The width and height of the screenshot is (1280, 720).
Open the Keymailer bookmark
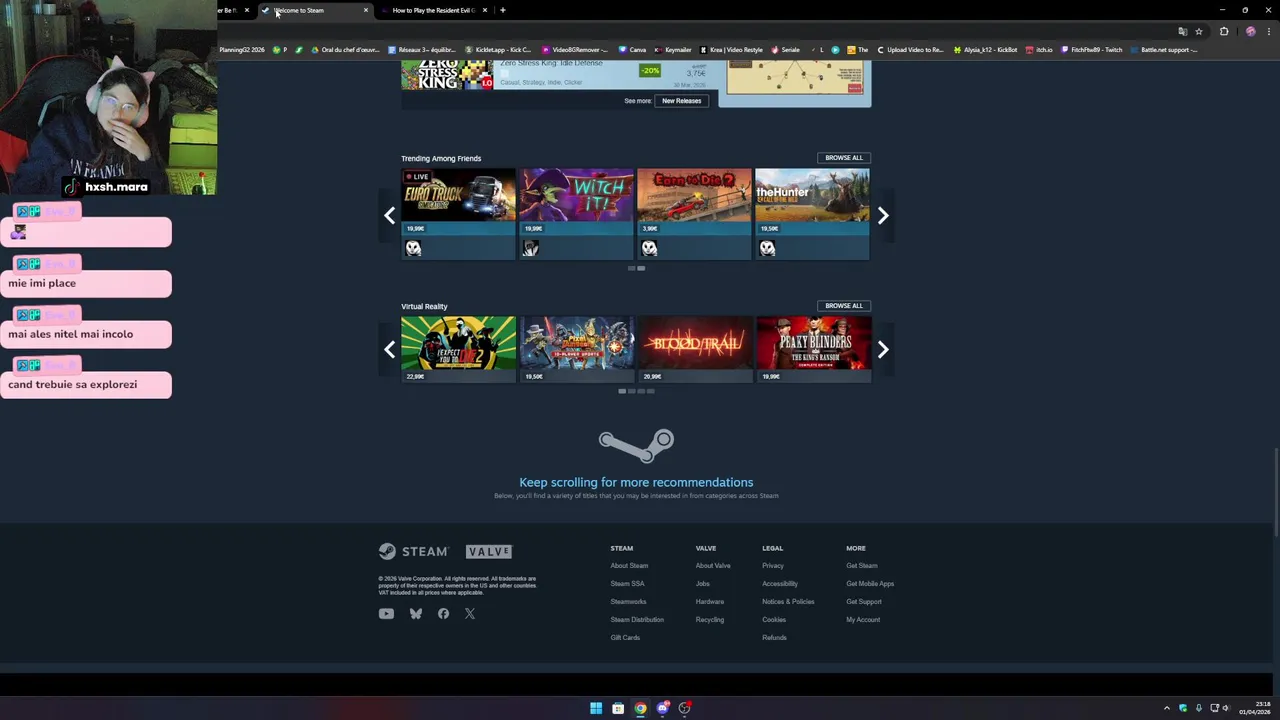(672, 50)
